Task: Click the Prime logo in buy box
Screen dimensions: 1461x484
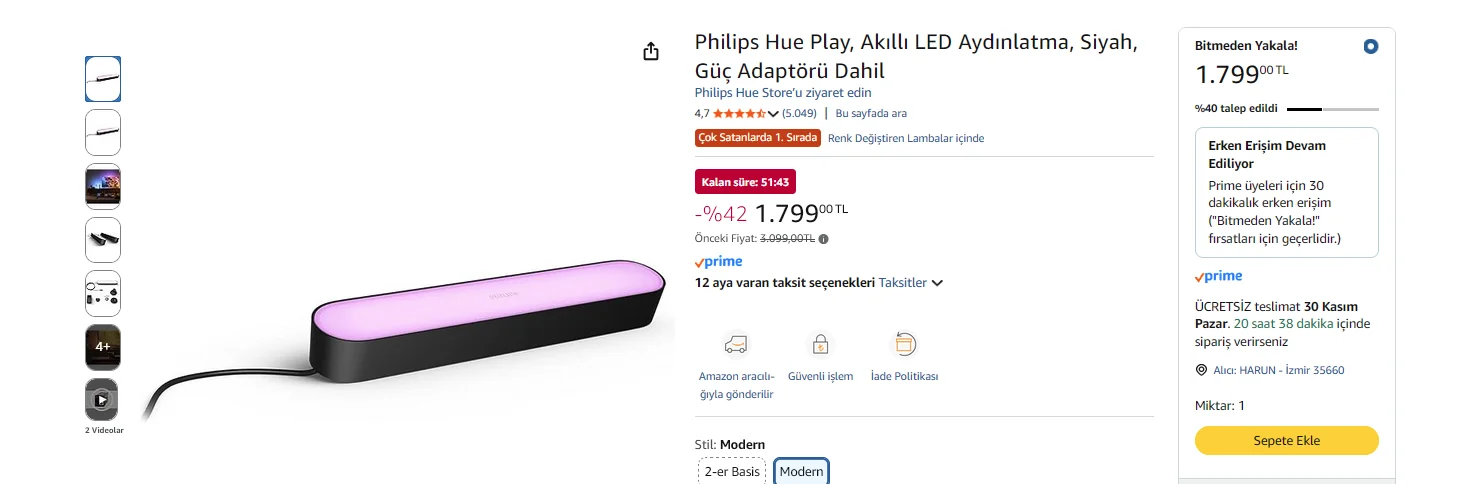Action: point(1219,276)
